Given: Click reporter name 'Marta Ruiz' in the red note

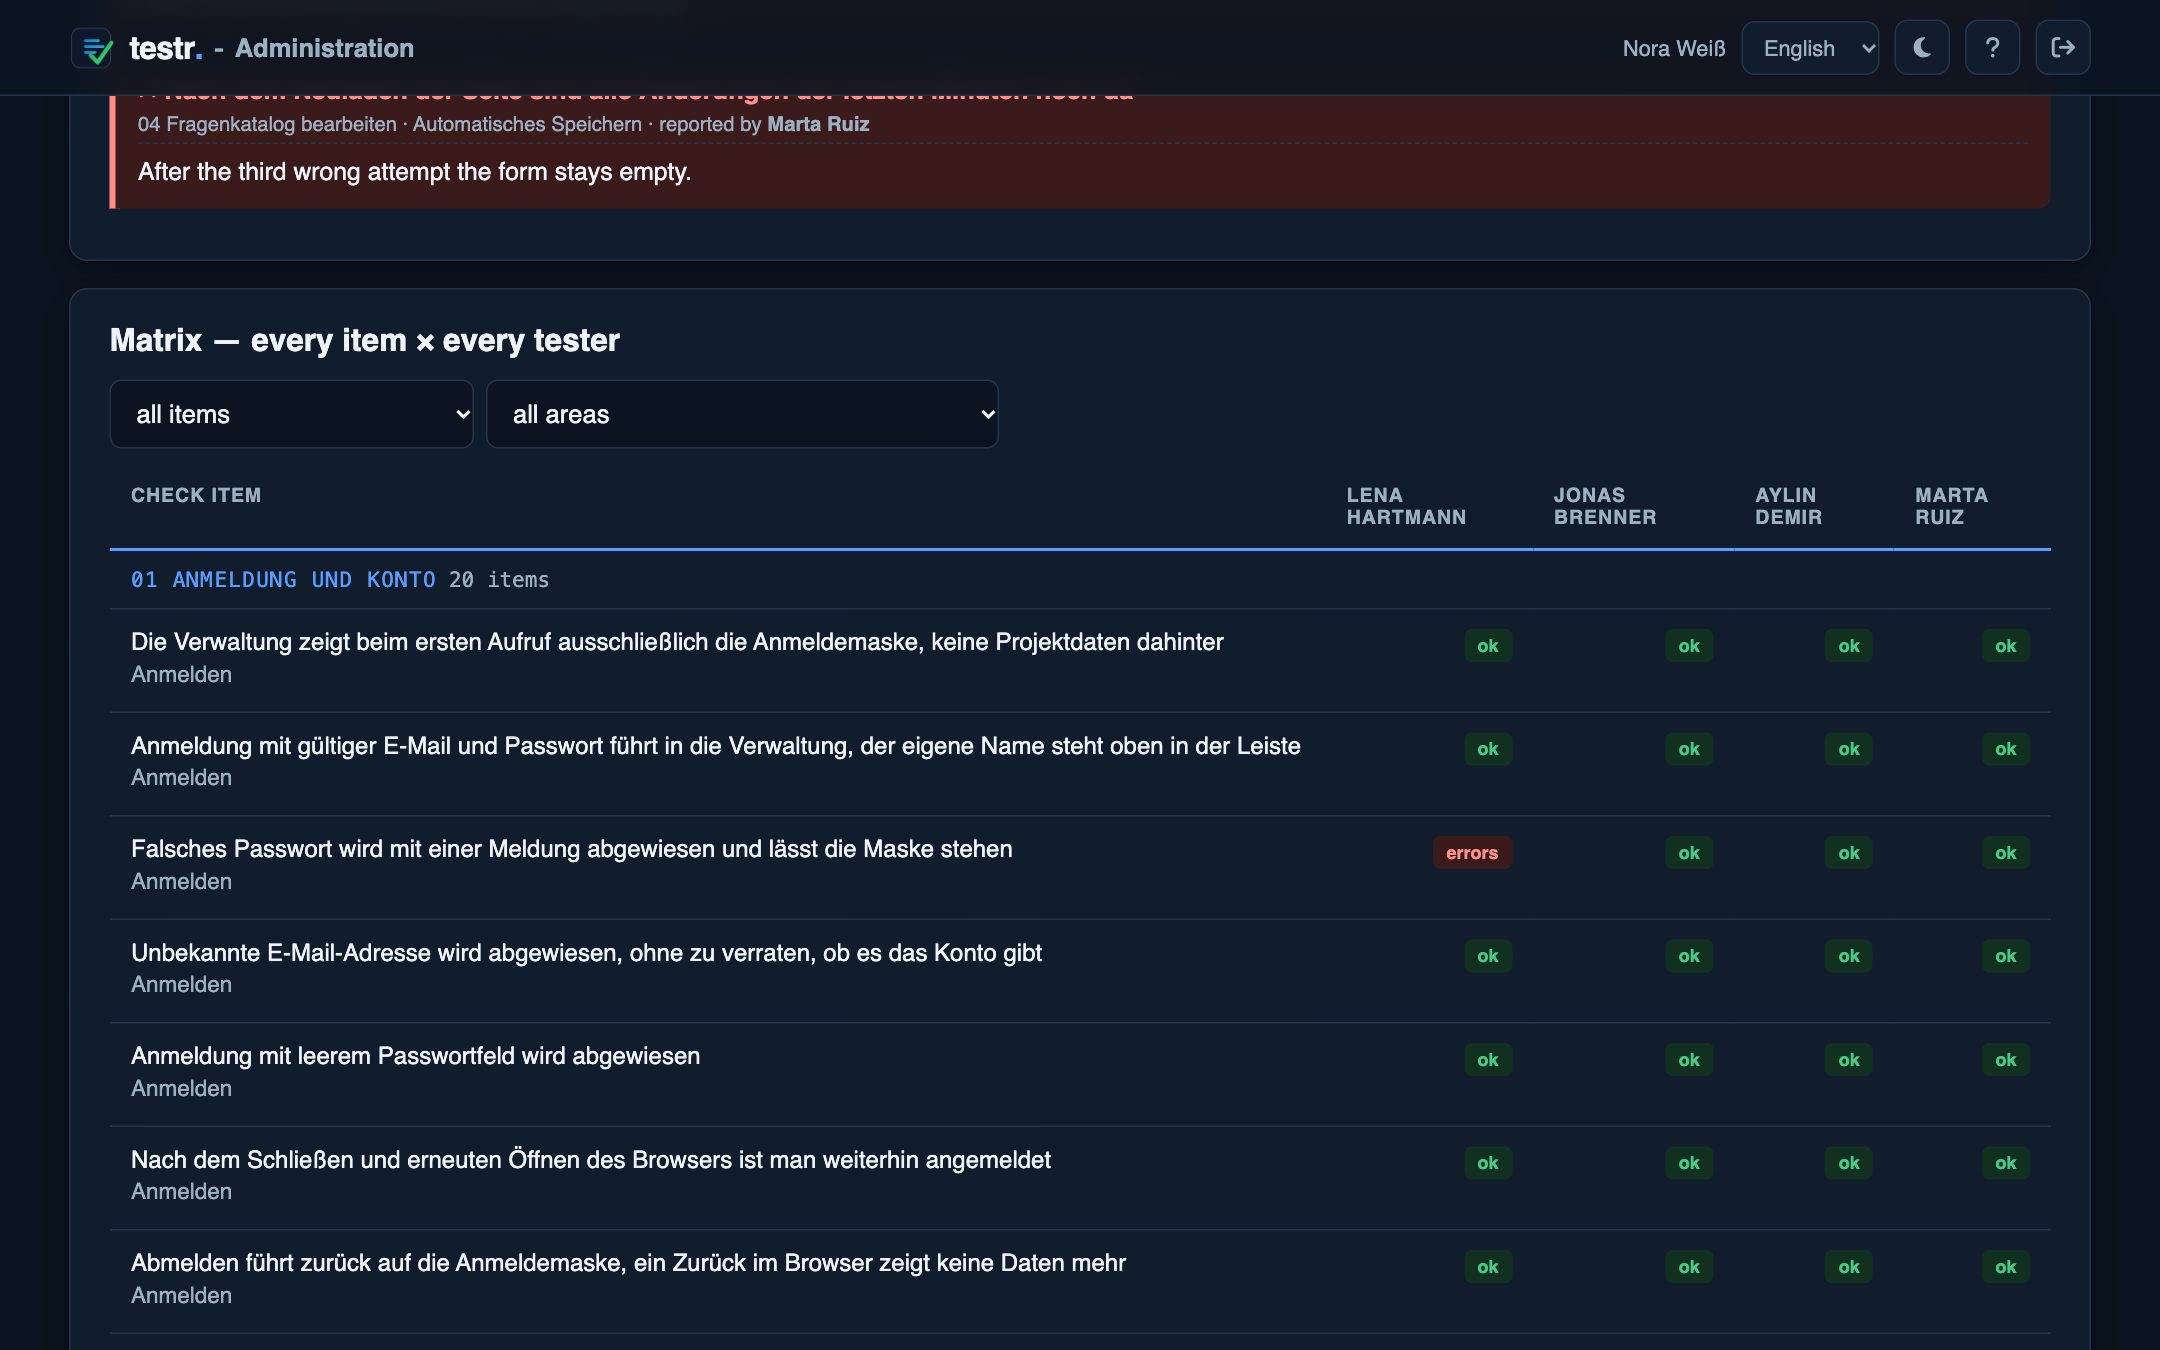Looking at the screenshot, I should (x=818, y=124).
